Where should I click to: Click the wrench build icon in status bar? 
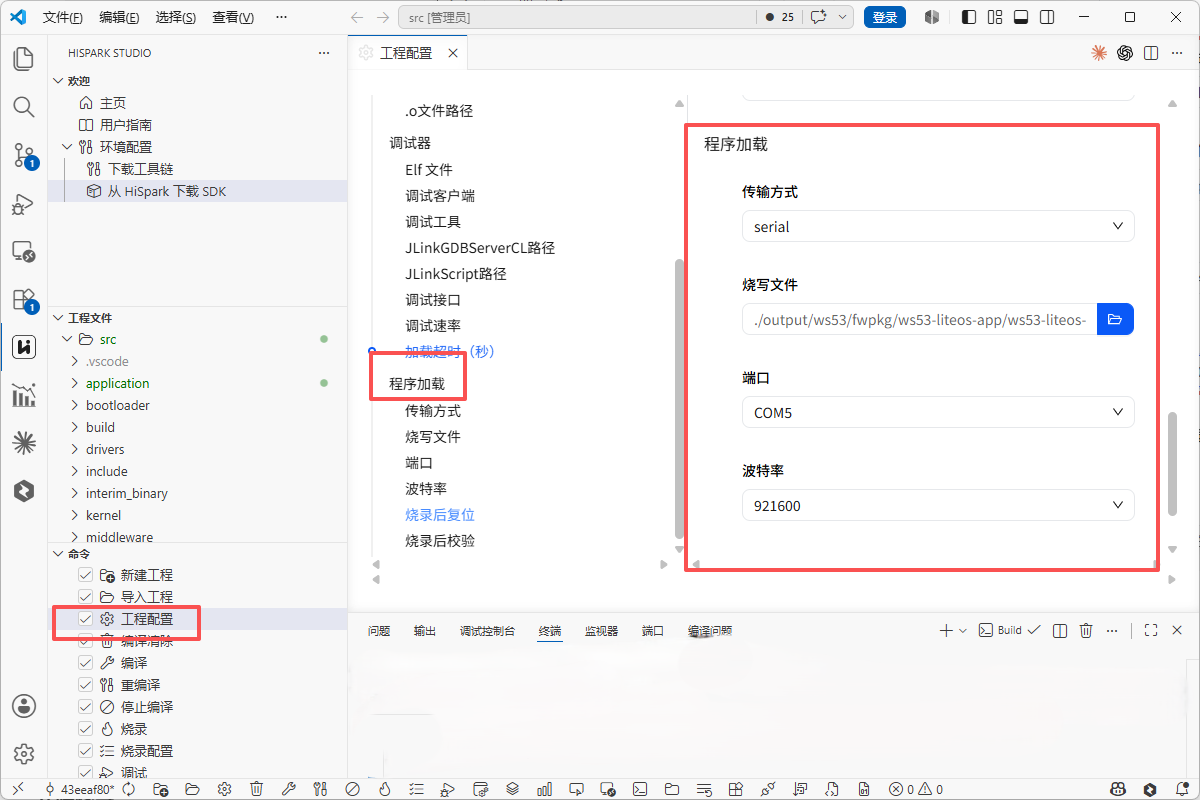(288, 789)
